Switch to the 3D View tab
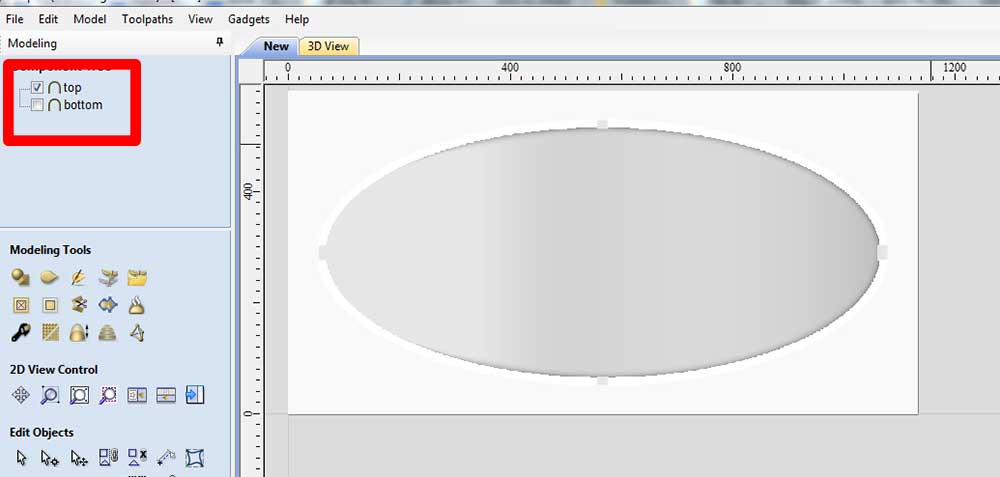Image resolution: width=1000 pixels, height=477 pixels. (x=328, y=46)
